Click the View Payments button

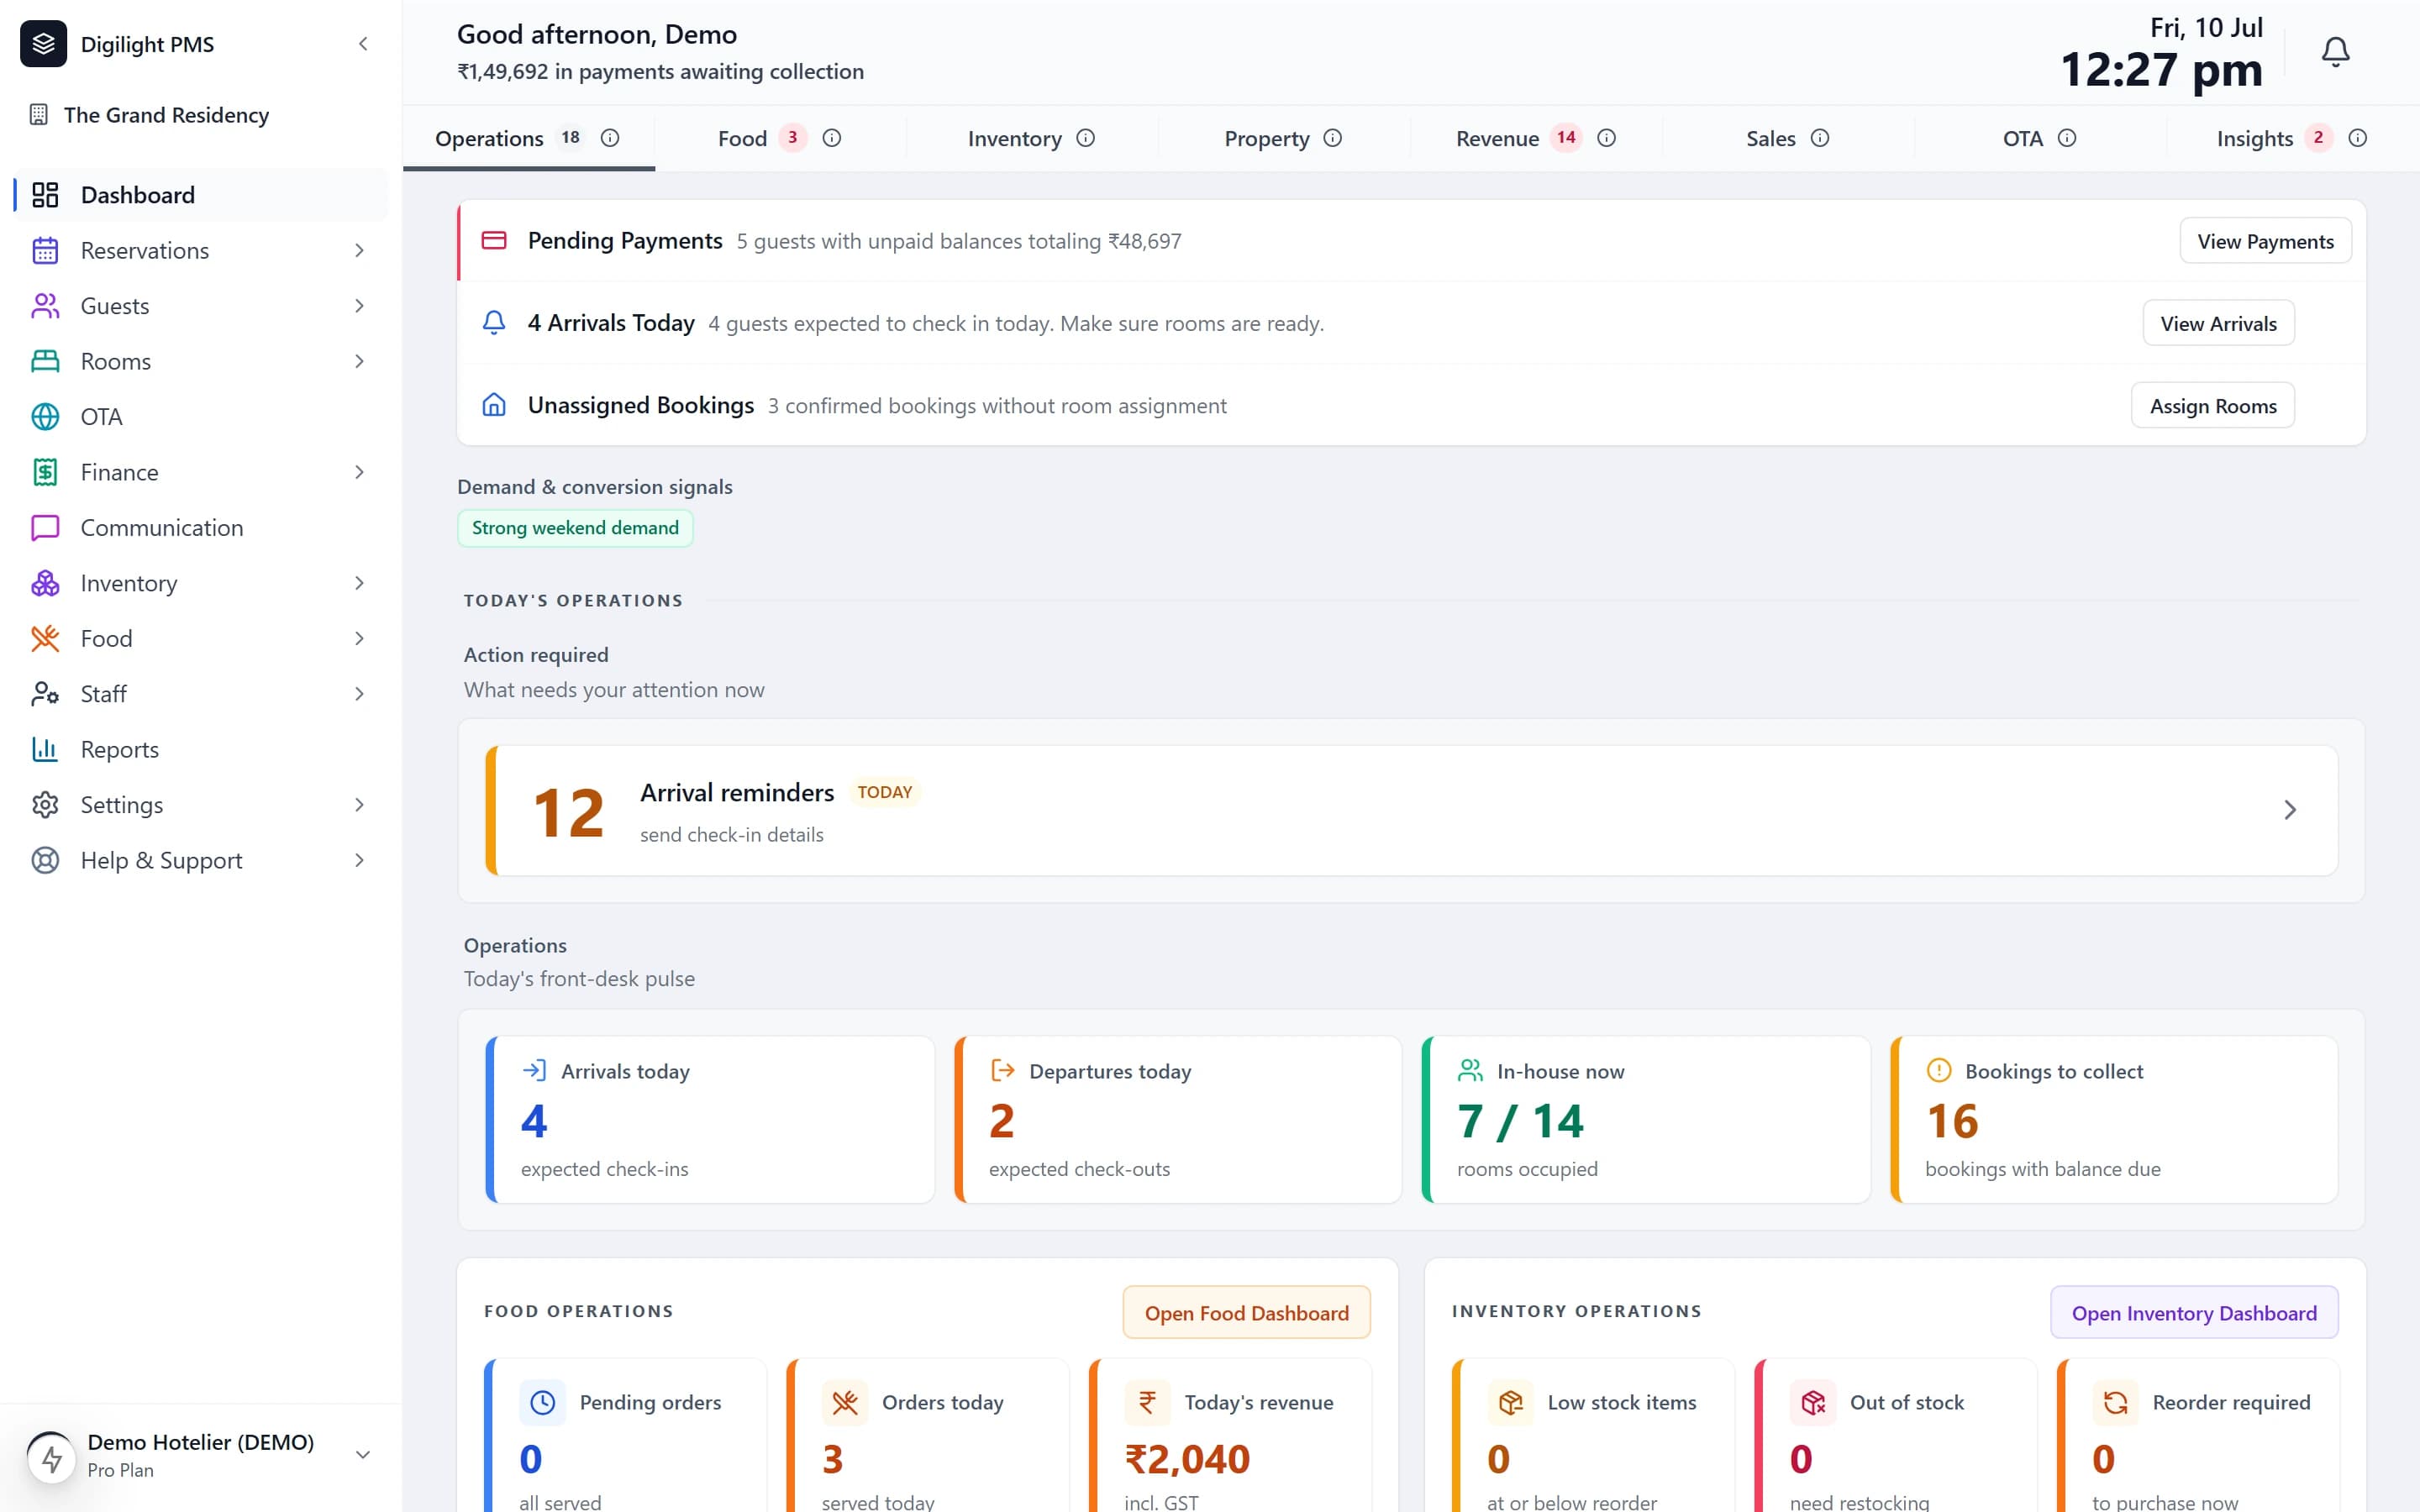pyautogui.click(x=2265, y=241)
